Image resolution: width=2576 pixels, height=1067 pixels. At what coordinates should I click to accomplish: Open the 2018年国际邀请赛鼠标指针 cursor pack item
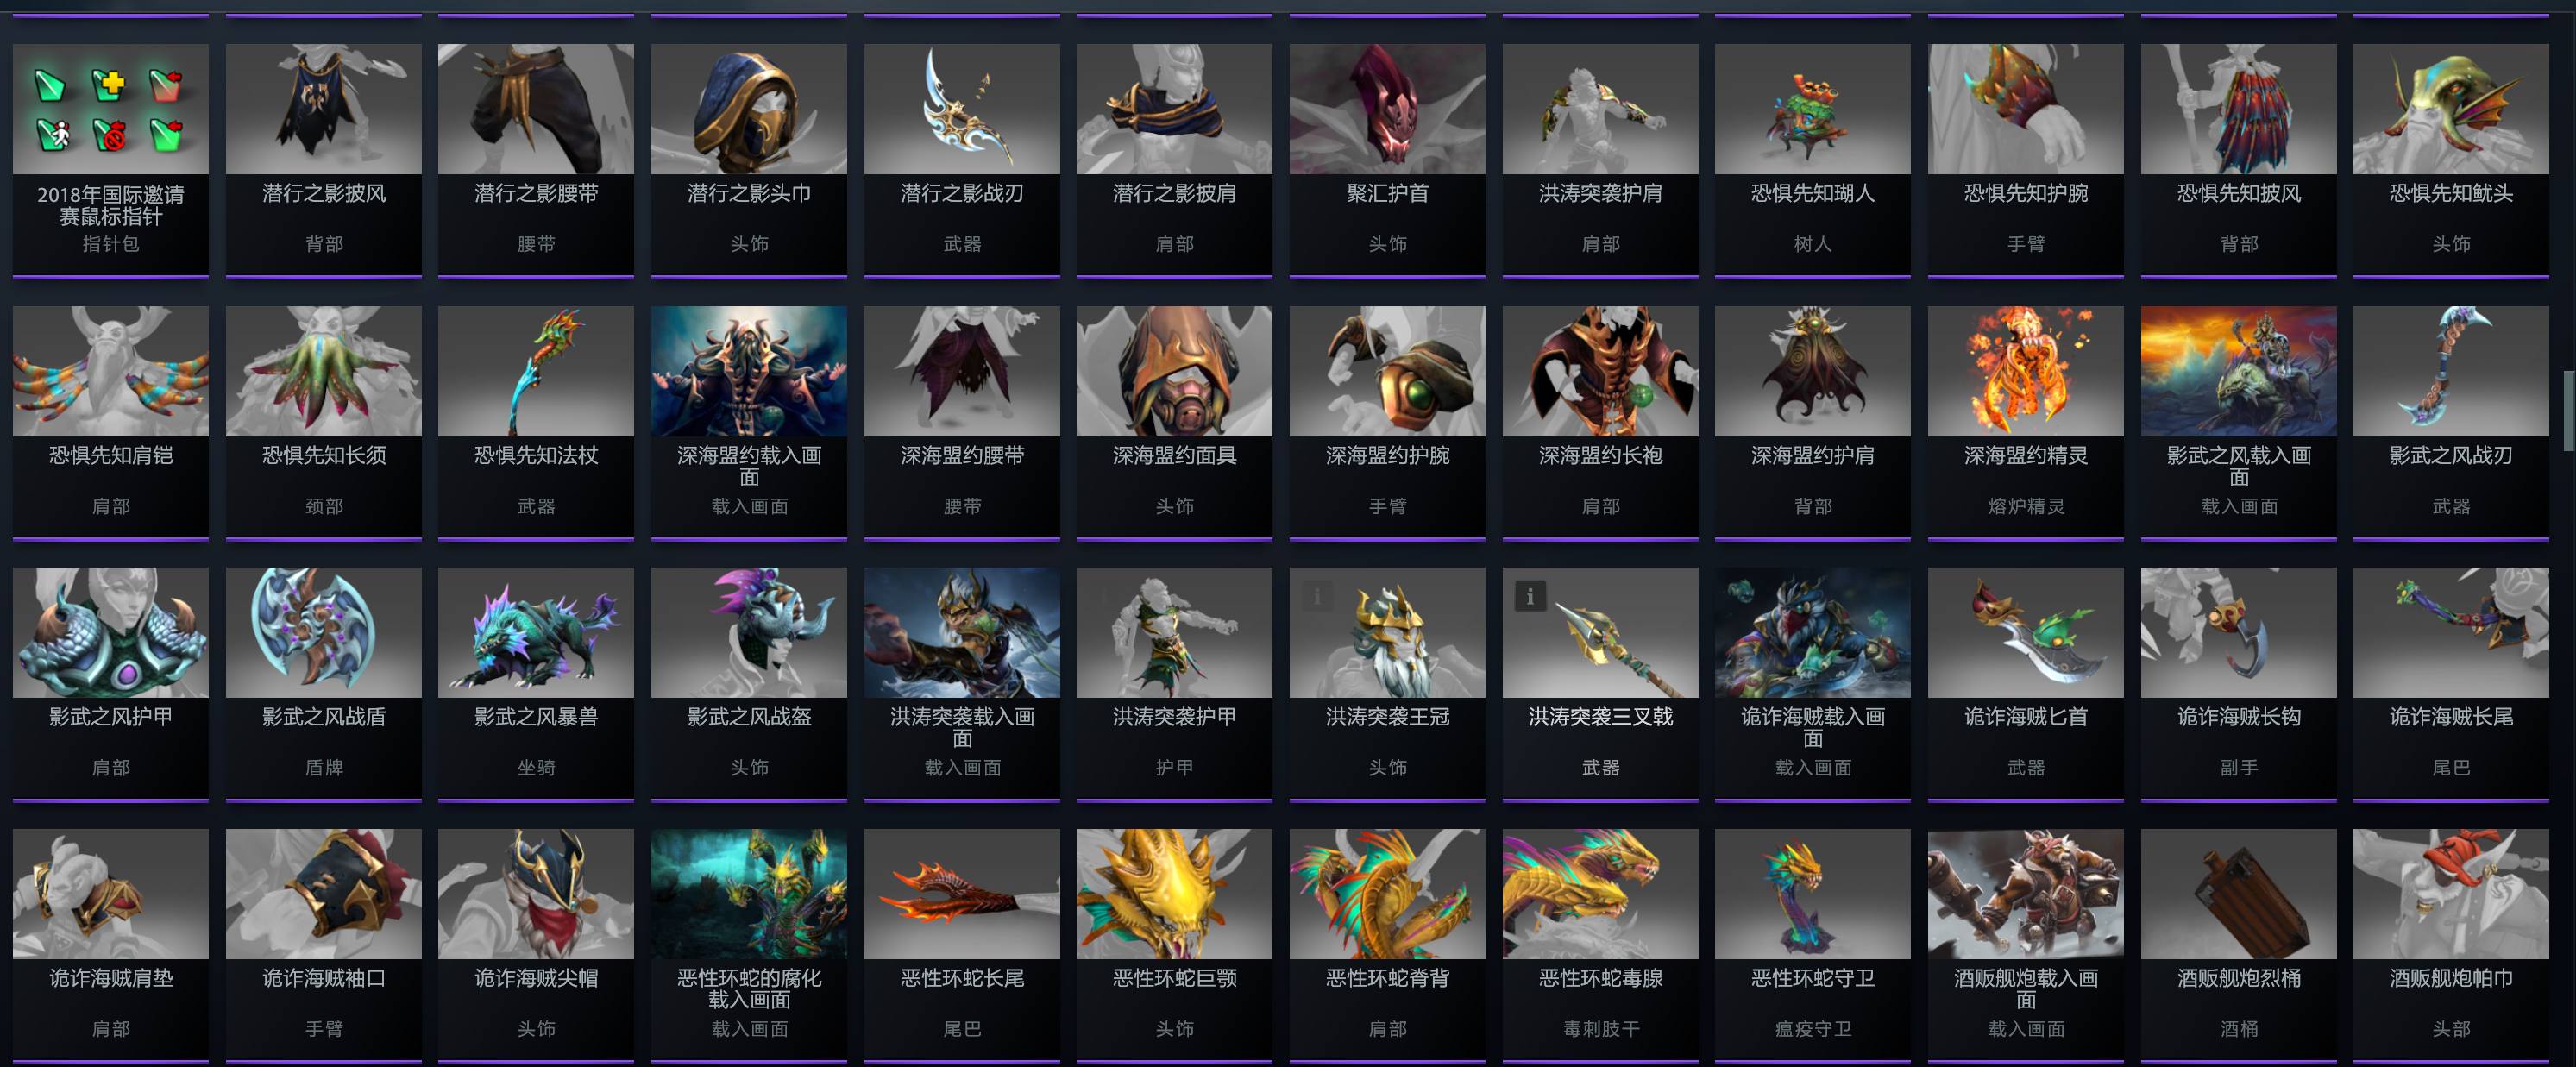tap(110, 160)
